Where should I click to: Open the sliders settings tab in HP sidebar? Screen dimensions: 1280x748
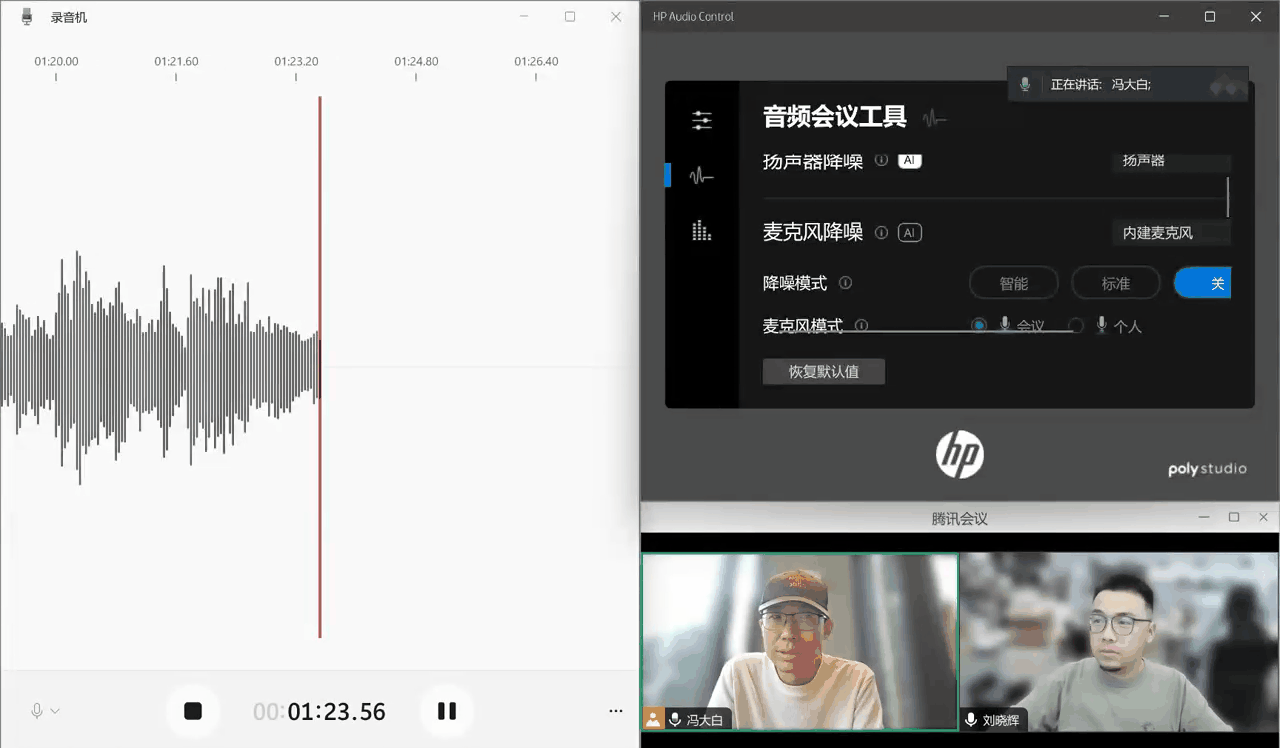(x=702, y=120)
